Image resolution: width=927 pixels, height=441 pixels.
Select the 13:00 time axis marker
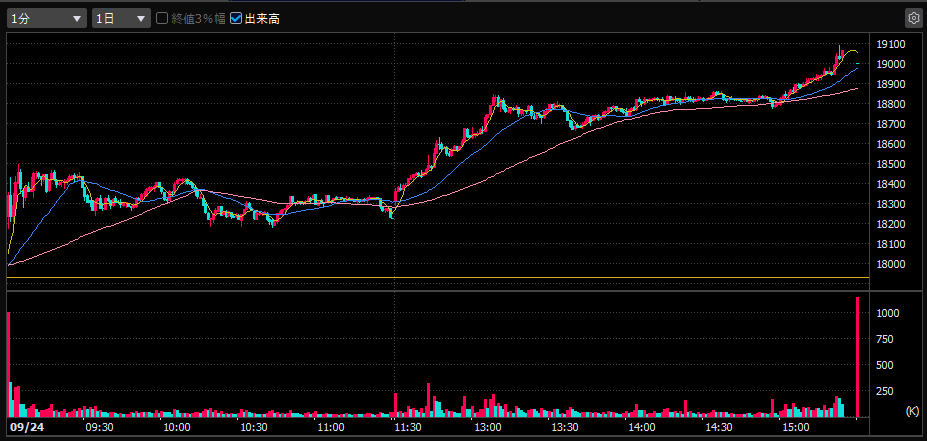click(x=487, y=427)
